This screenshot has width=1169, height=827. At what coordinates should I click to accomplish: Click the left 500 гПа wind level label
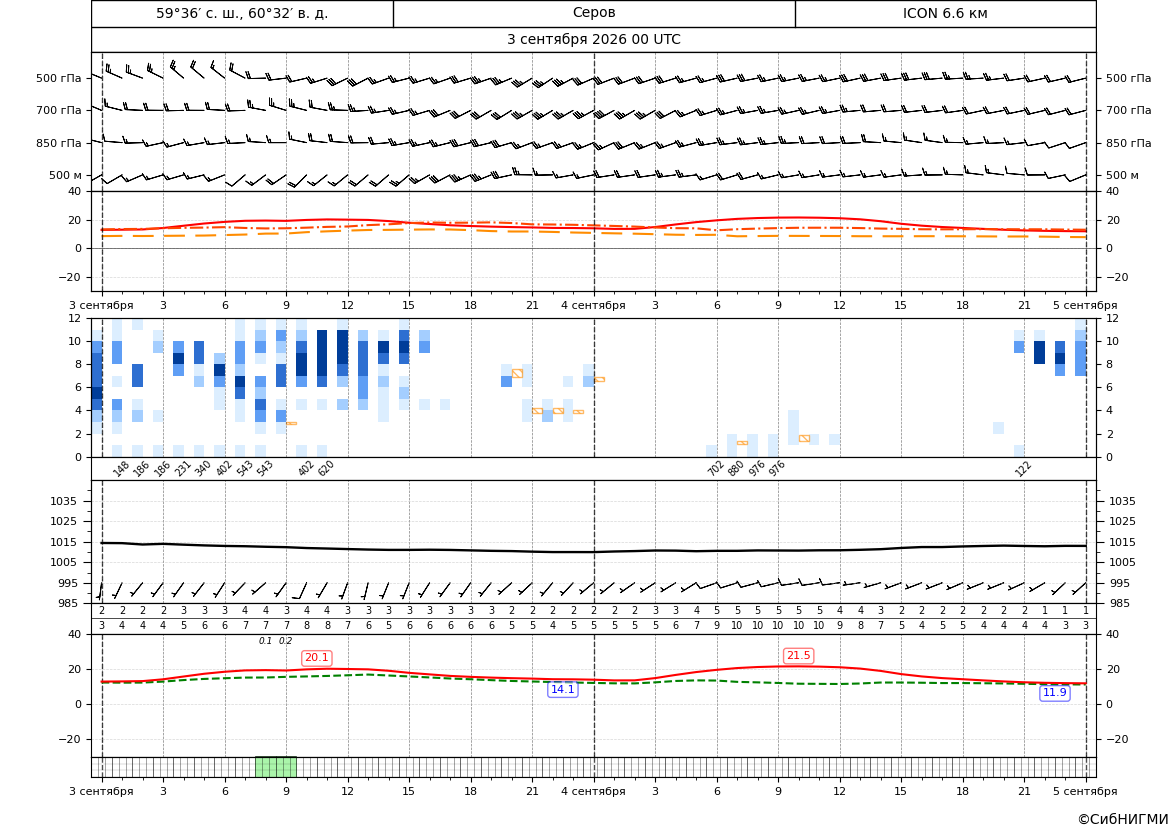click(x=59, y=78)
